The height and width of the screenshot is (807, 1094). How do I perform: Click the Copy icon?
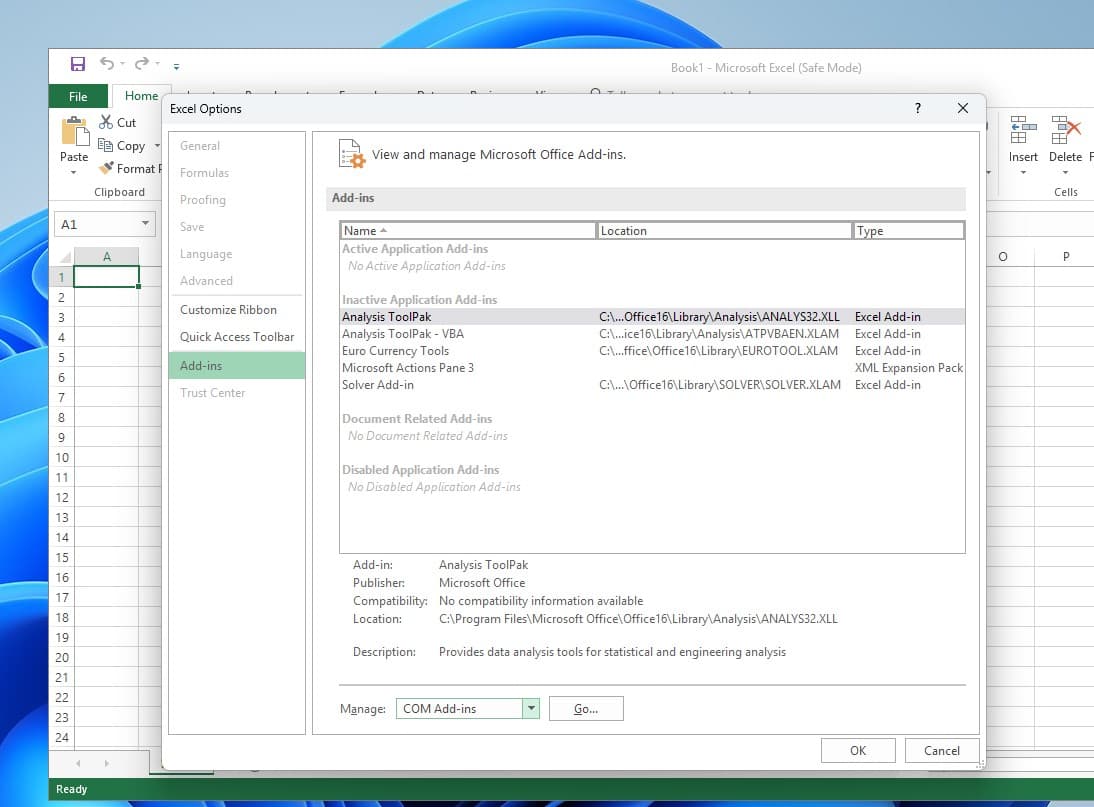[x=120, y=145]
